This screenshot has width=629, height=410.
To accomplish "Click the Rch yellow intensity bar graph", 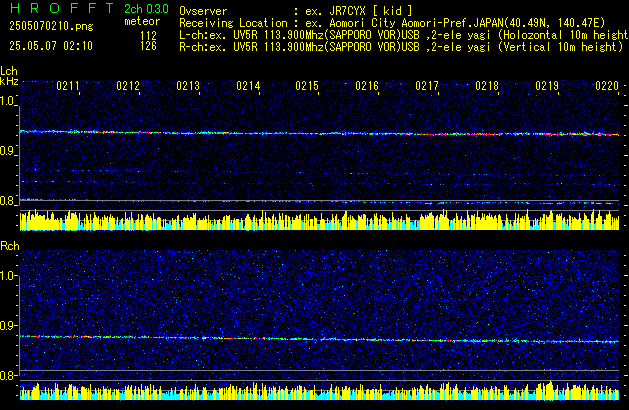I will point(319,391).
